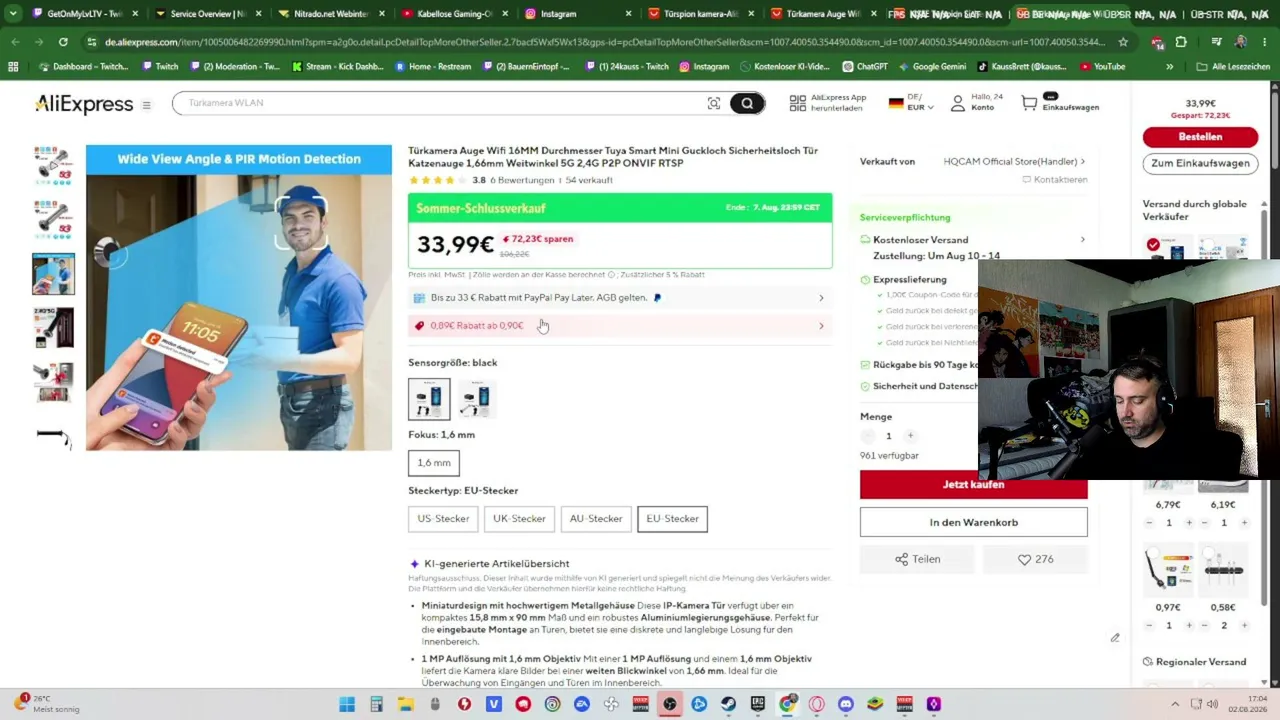
Task: Increase quantity of the 0,58€ sidebar item
Action: click(x=1244, y=626)
